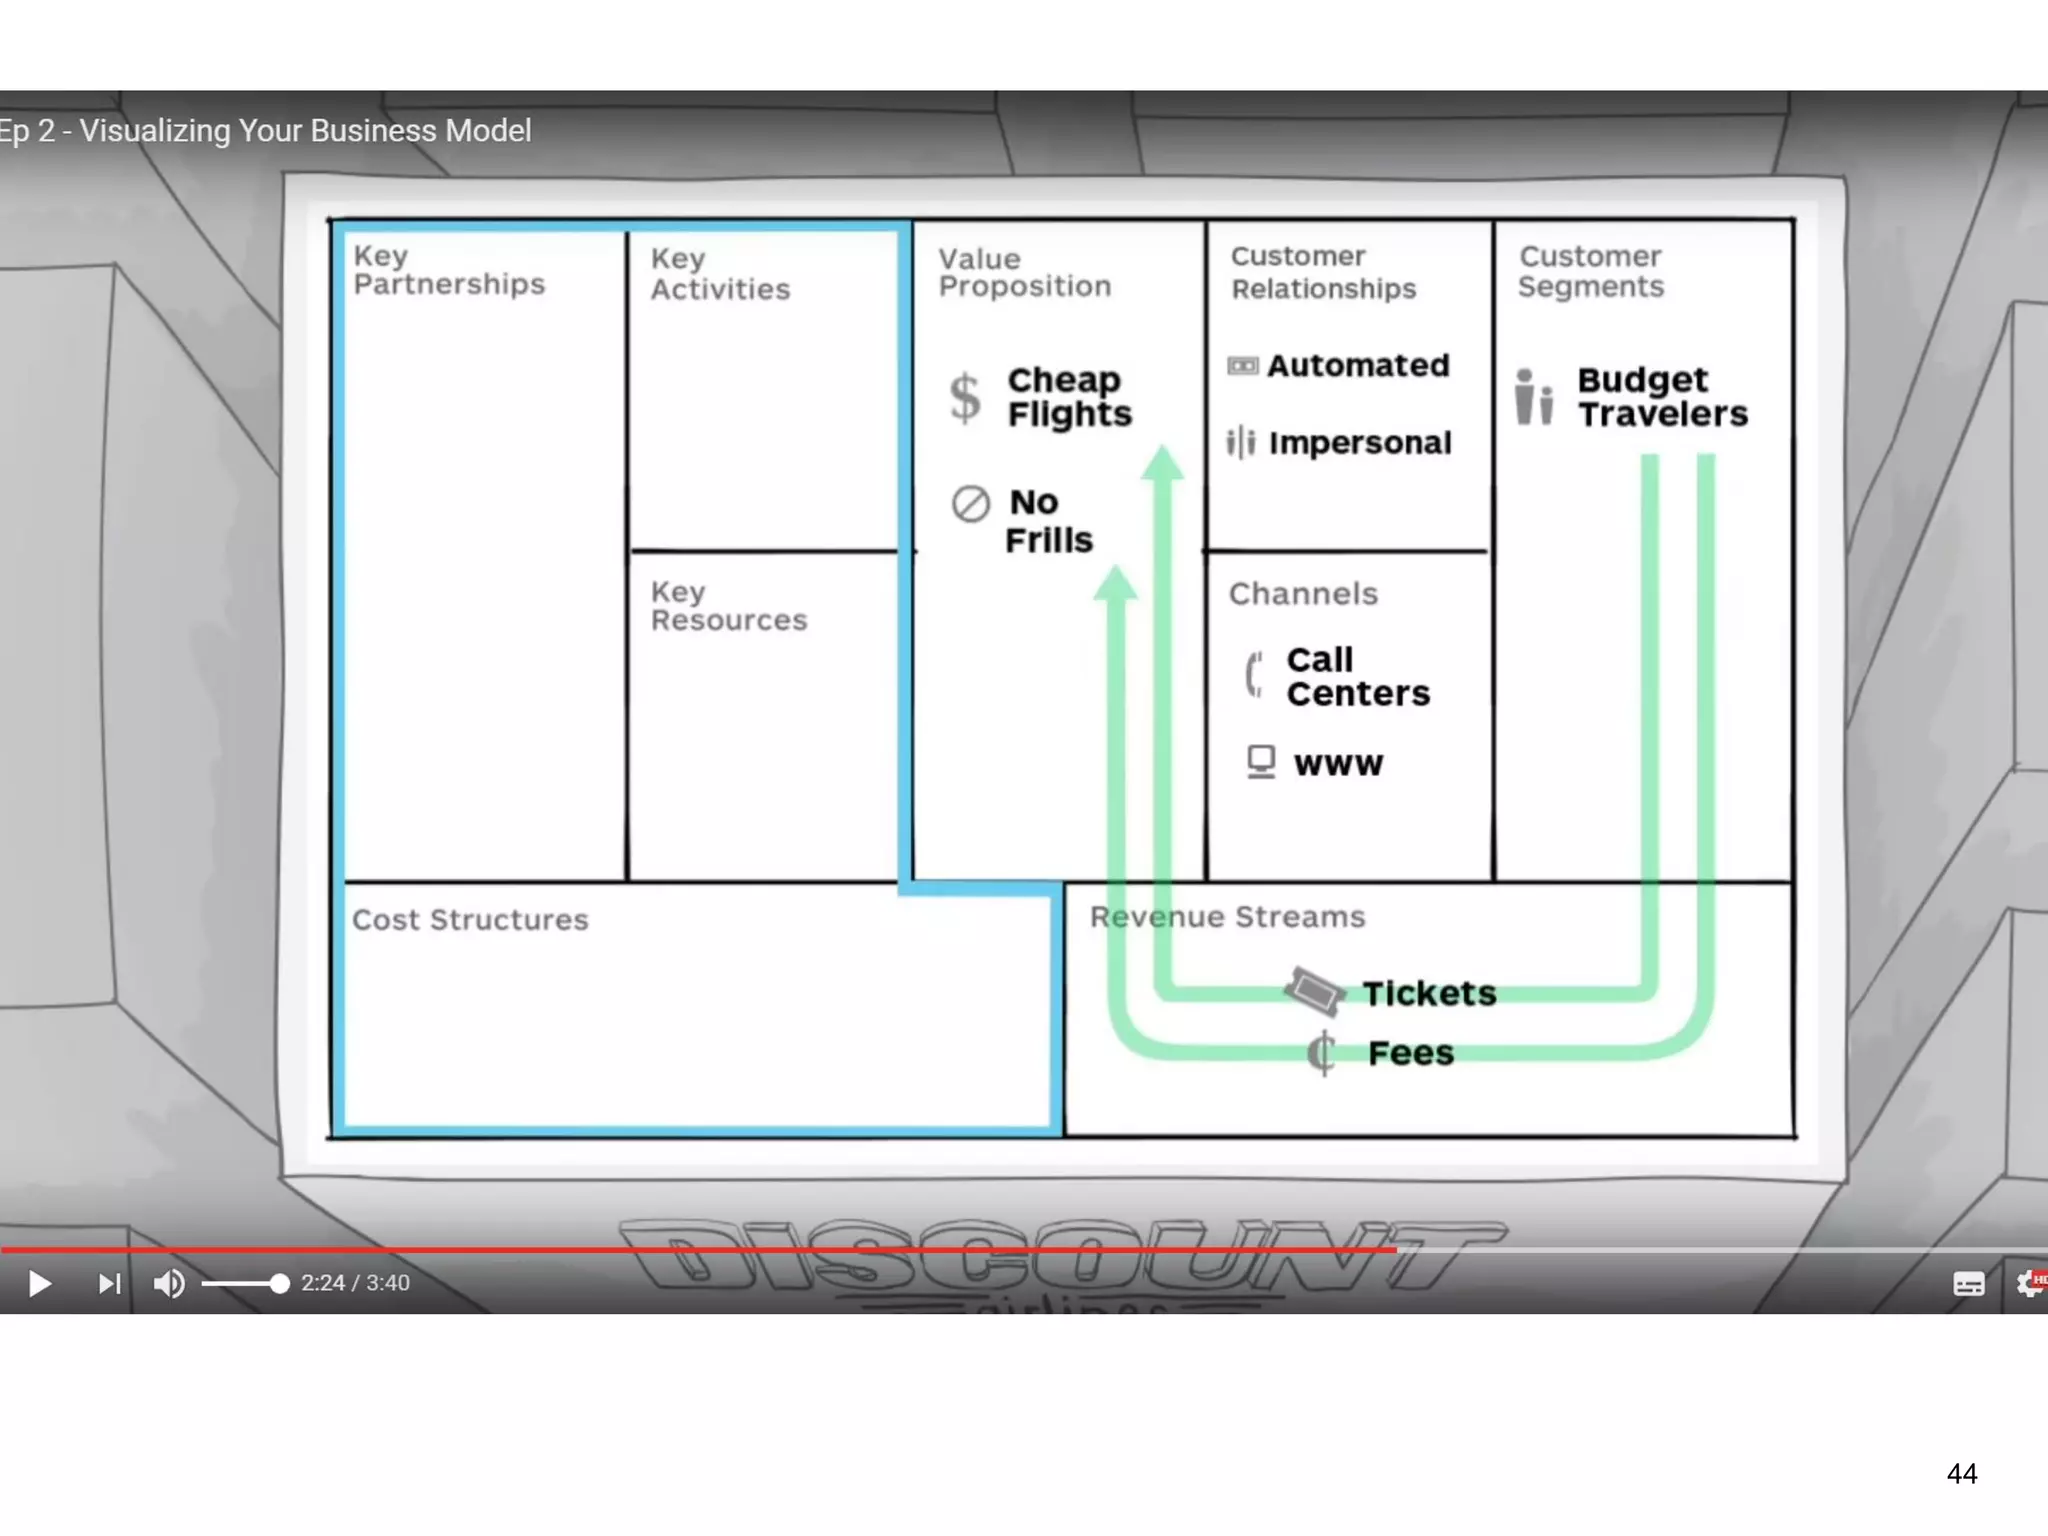This screenshot has height=1536, width=2048.
Task: Click the Cost Structures heading
Action: coord(470,920)
